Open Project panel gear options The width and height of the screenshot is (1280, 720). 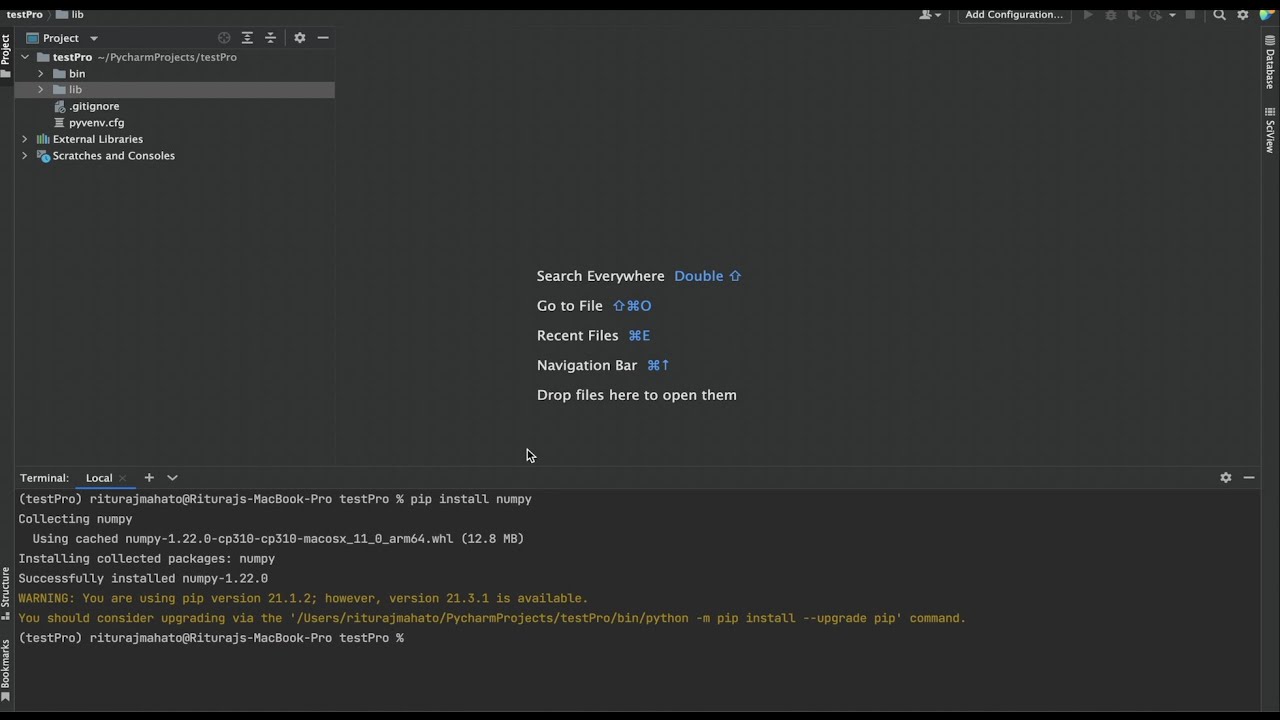coord(299,38)
